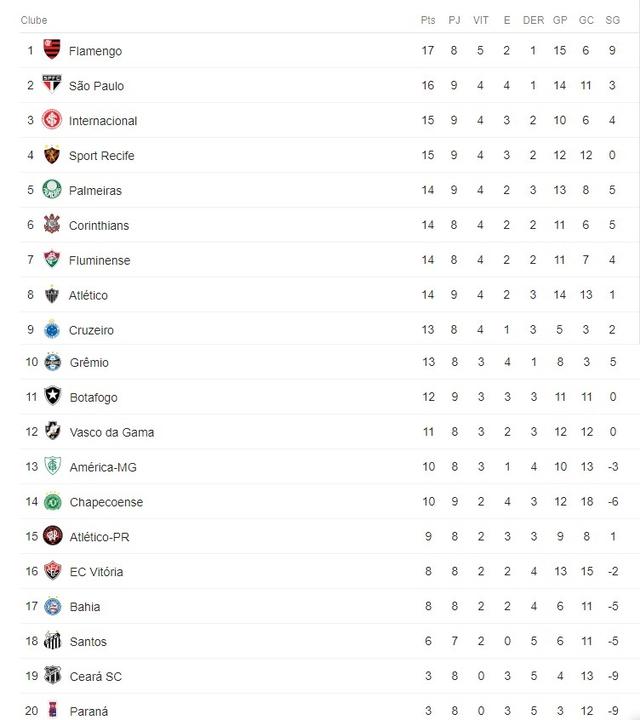The image size is (640, 720).
Task: Click the SG column header
Action: pos(612,20)
